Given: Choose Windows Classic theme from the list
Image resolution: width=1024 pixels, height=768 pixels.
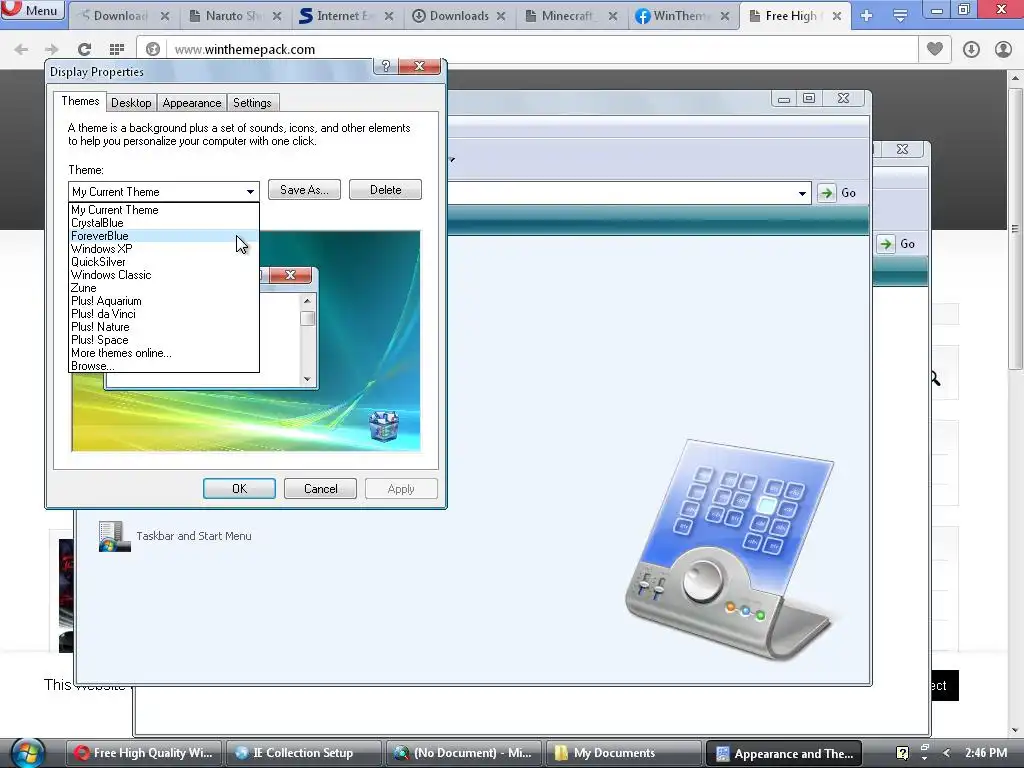Looking at the screenshot, I should pos(164,275).
